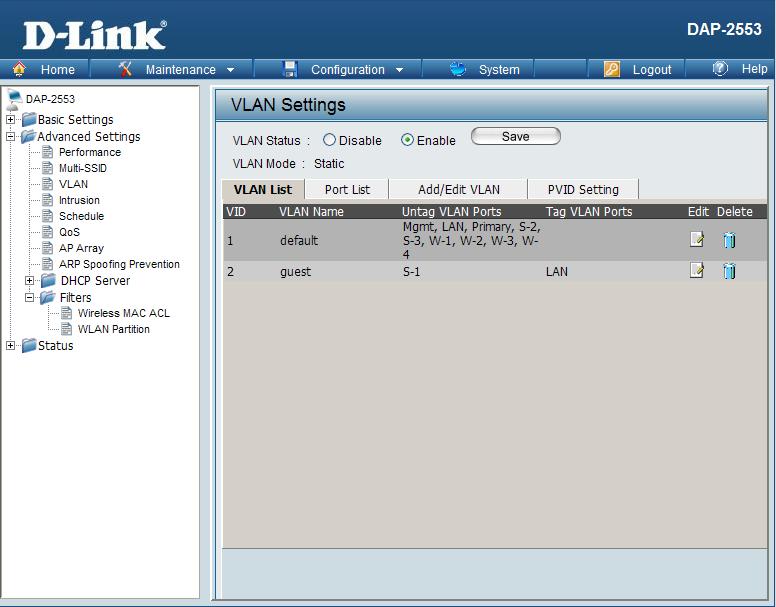Click the Multi-SSID page icon
Screen dimensions: 776x607
coord(48,168)
